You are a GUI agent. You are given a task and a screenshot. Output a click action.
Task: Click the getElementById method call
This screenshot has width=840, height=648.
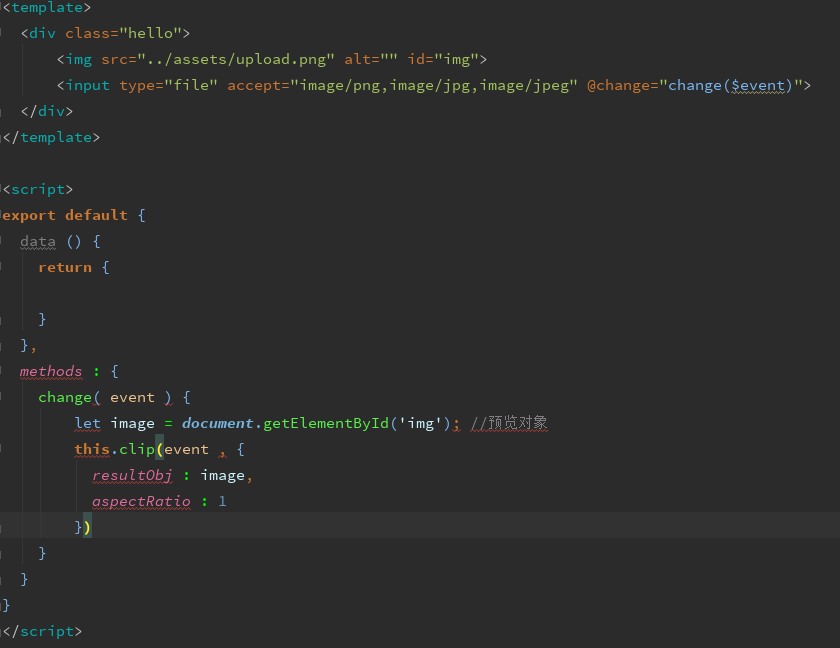point(326,423)
